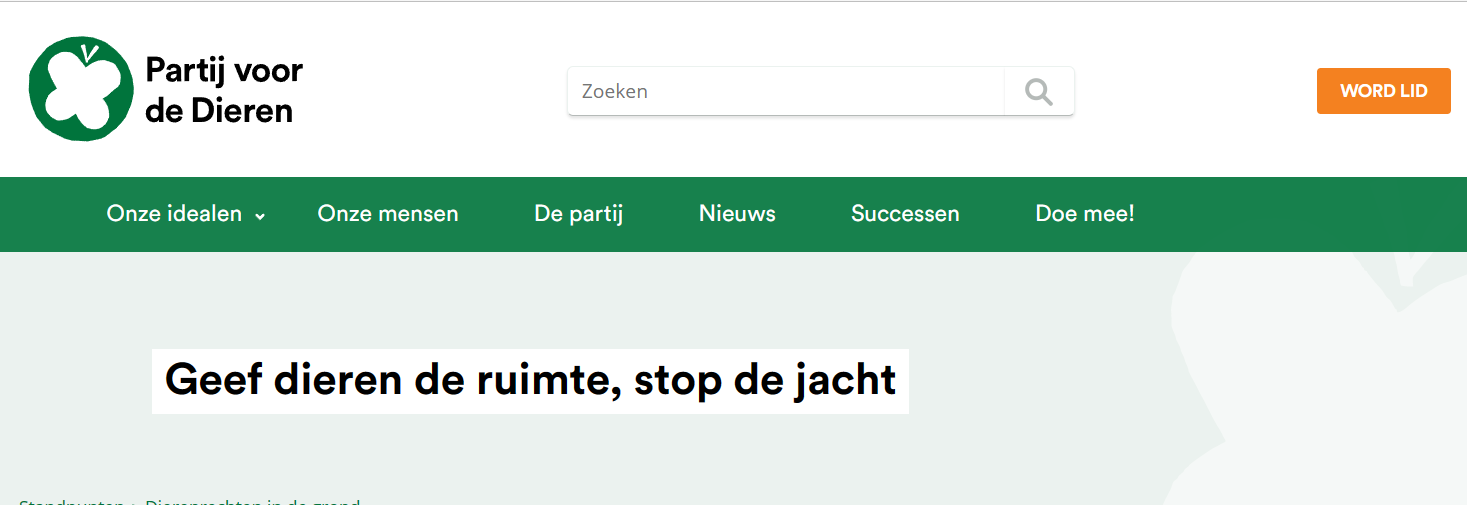Expand the chevron beside Onze idealen
Screen dimensions: 1467x505
pyautogui.click(x=260, y=215)
